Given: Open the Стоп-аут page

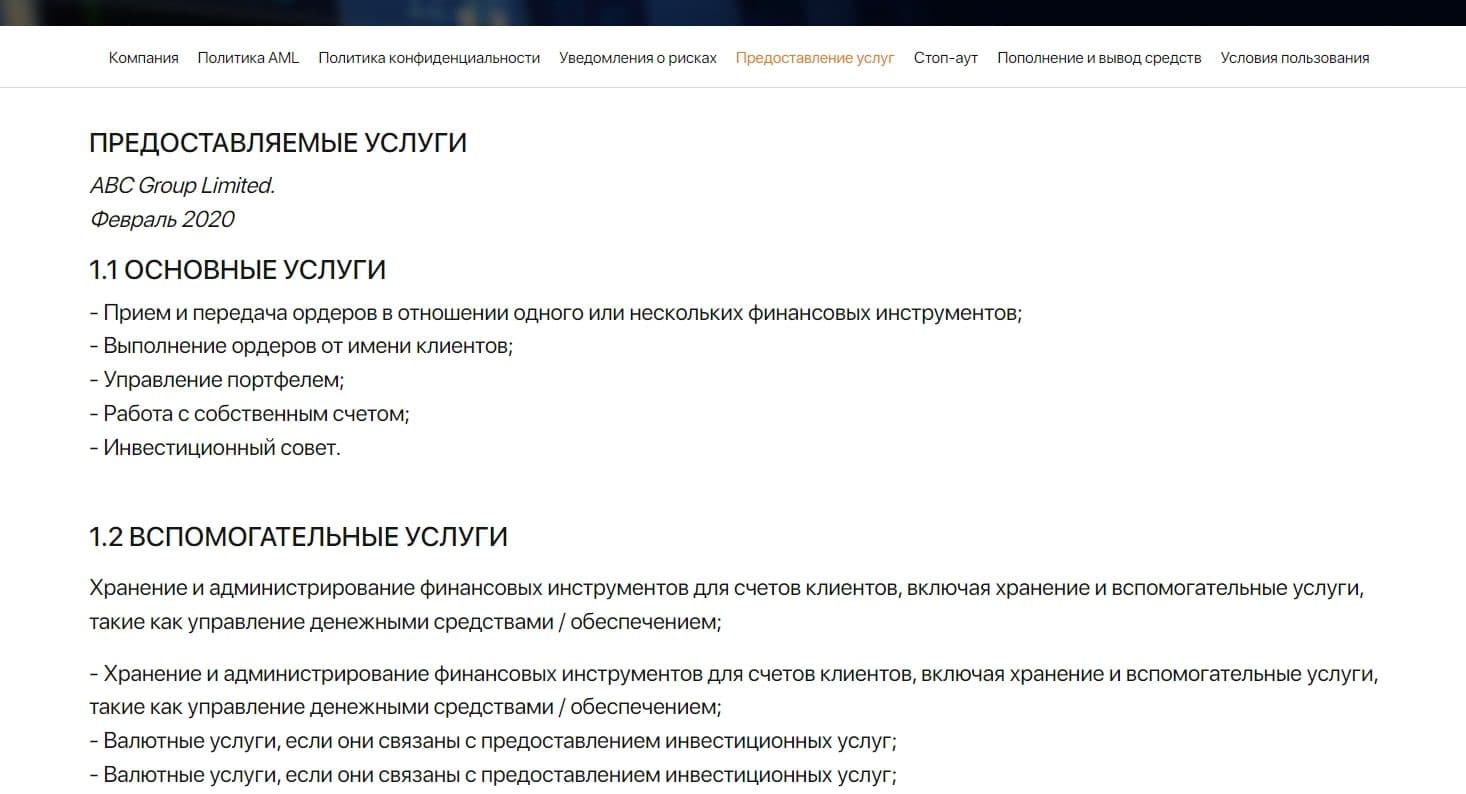Looking at the screenshot, I should pos(946,58).
